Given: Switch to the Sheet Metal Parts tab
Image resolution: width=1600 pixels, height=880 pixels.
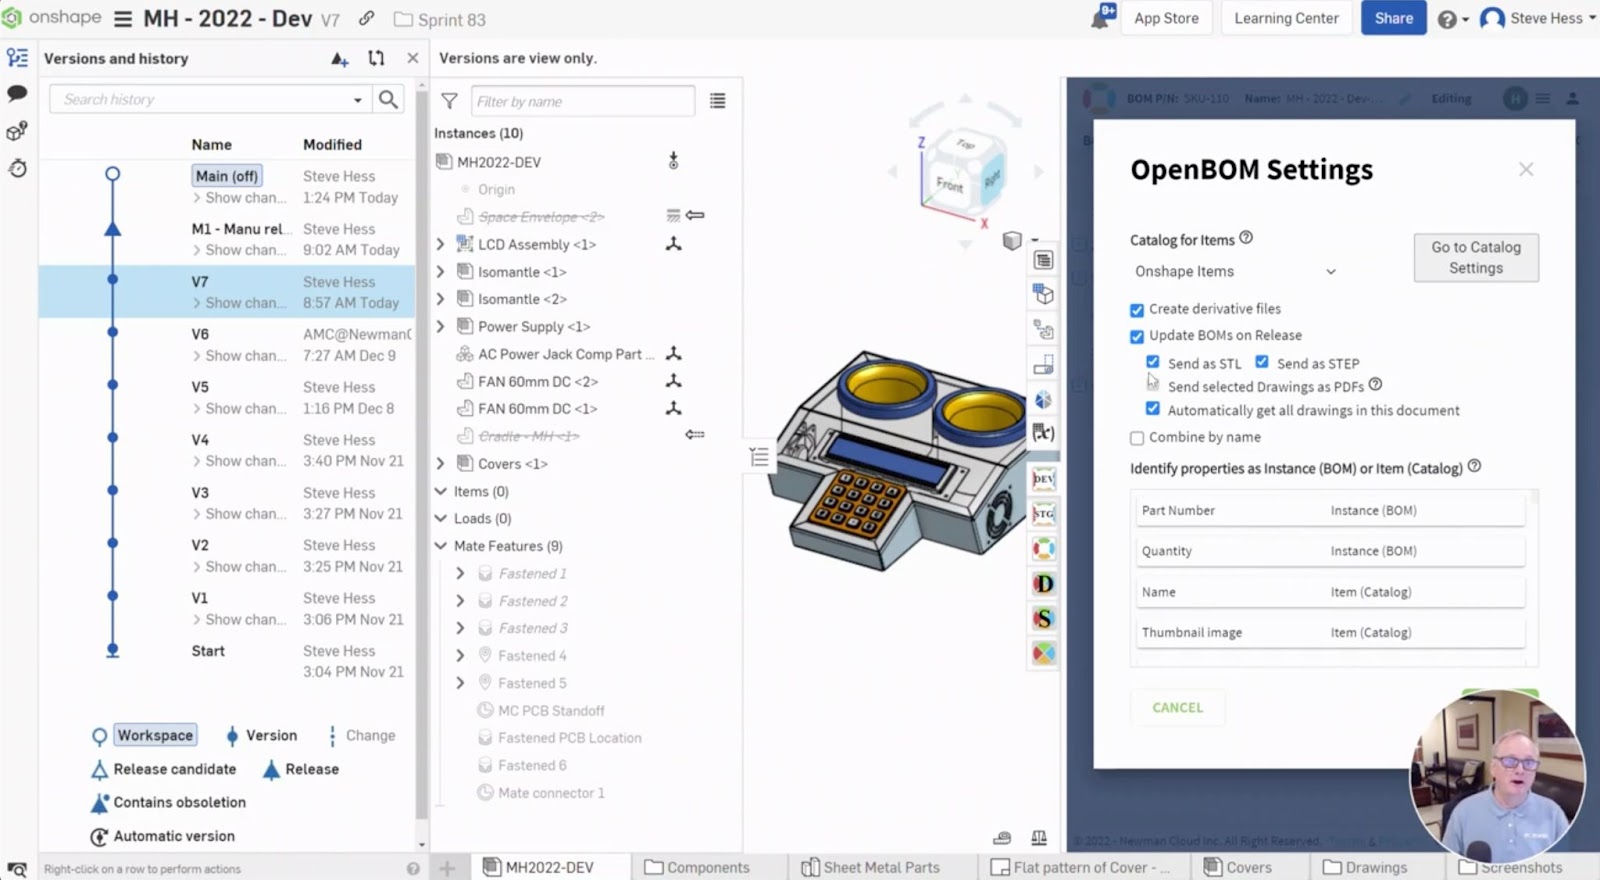Looking at the screenshot, I should coord(871,867).
